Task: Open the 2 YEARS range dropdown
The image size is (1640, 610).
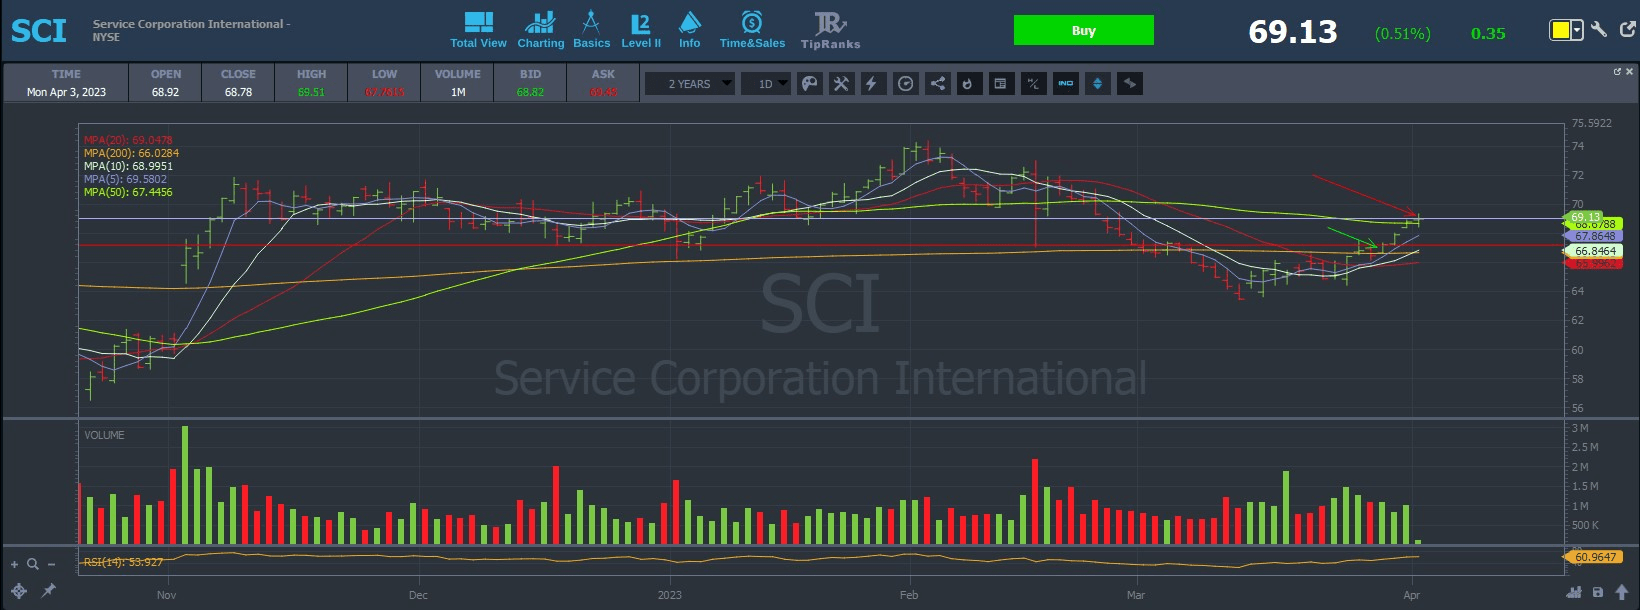Action: click(x=689, y=84)
